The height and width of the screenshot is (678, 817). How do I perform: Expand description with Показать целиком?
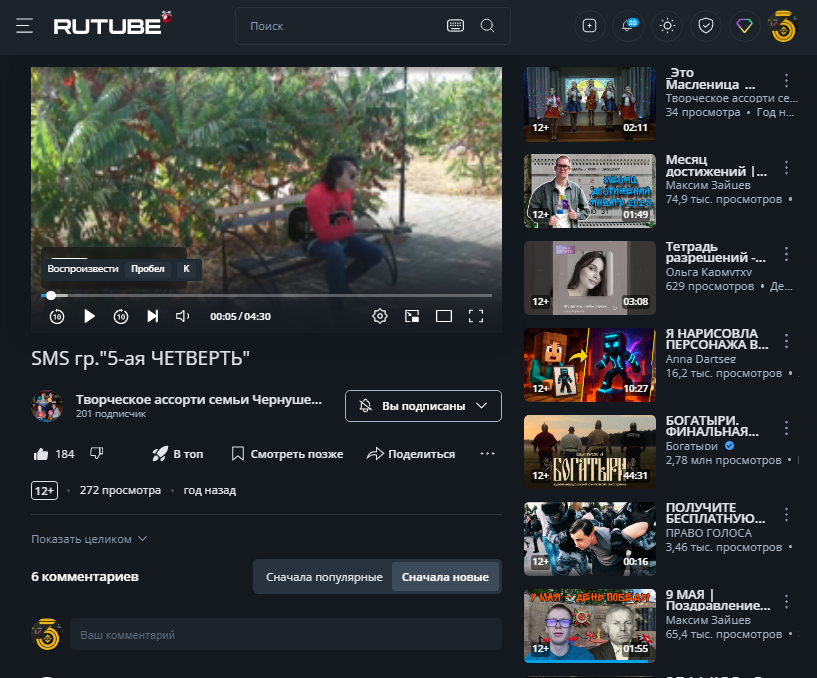(x=89, y=539)
